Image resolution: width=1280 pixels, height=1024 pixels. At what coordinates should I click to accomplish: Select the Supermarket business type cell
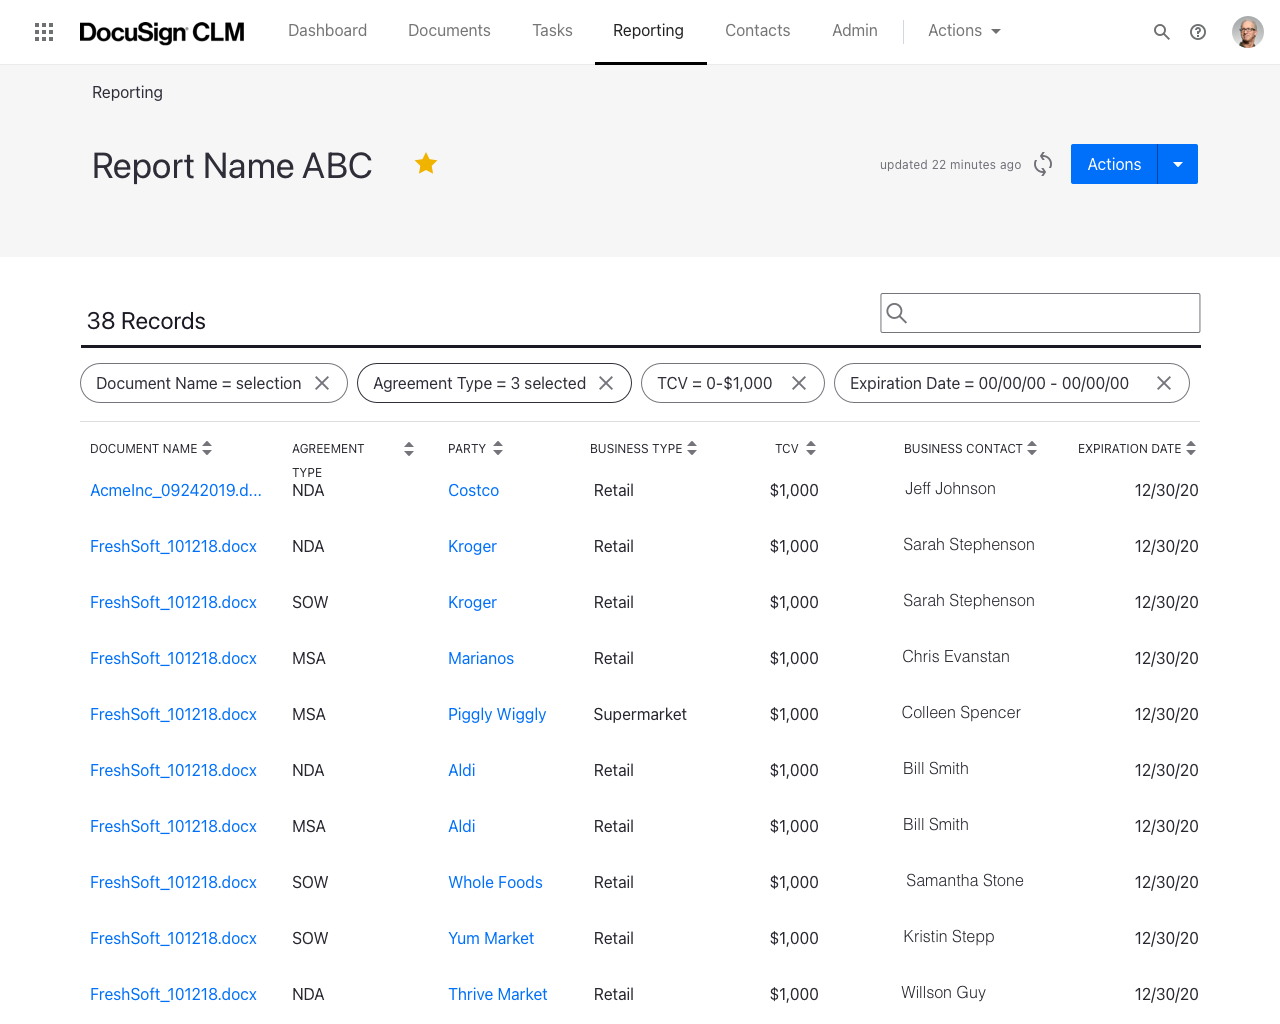click(640, 714)
